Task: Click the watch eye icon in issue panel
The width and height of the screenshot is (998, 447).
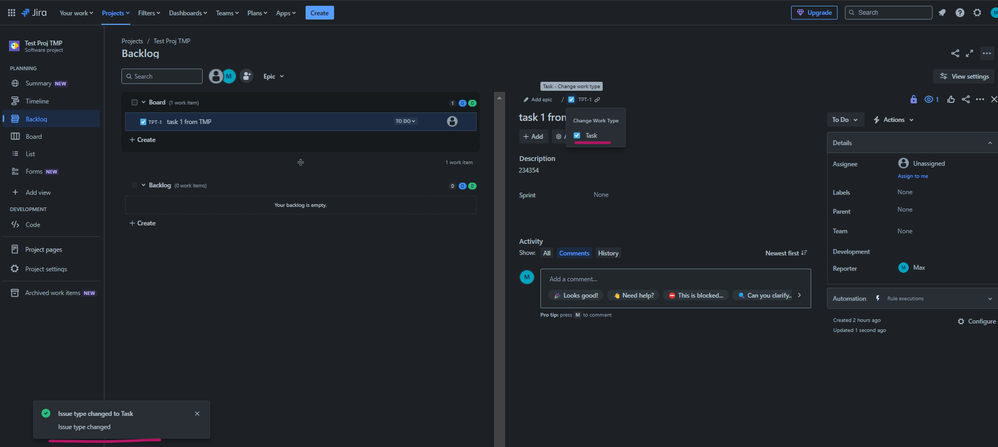Action: pyautogui.click(x=932, y=99)
